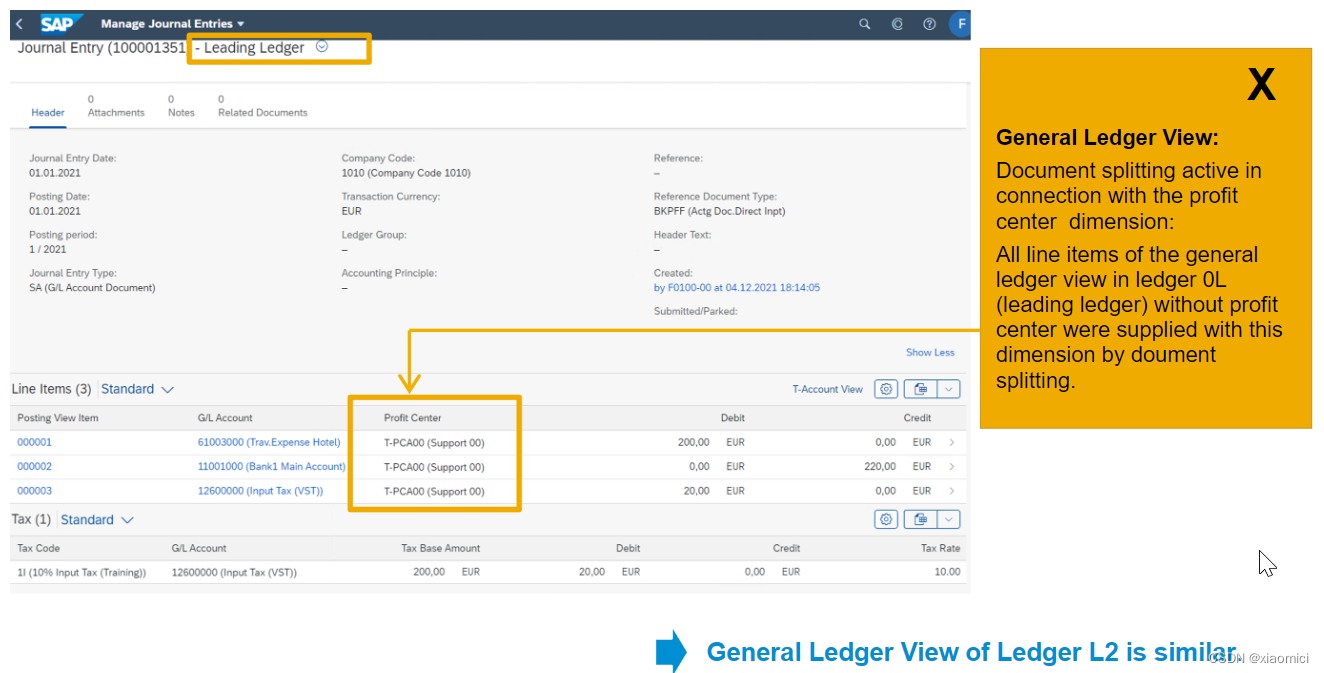Image resolution: width=1324 pixels, height=673 pixels.
Task: Switch to the Related Documents tab
Action: click(x=263, y=106)
